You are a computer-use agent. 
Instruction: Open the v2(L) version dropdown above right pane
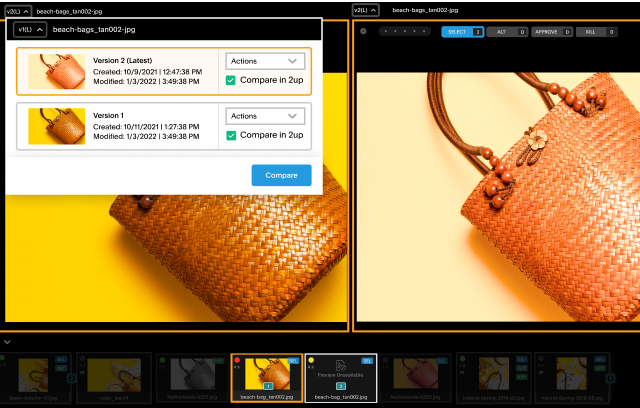365,10
